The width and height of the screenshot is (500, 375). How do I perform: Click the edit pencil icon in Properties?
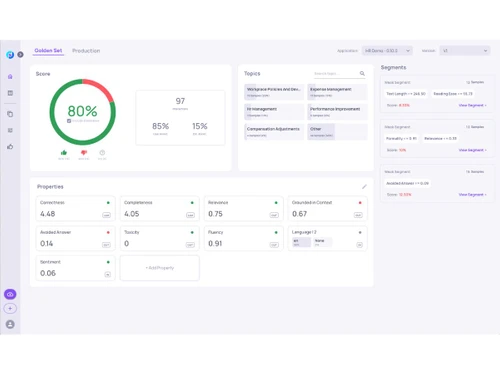click(x=364, y=187)
